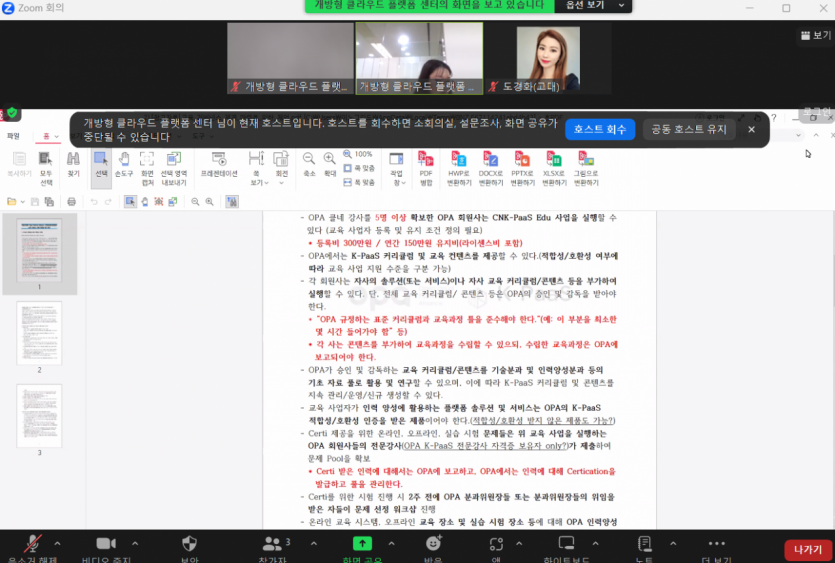Viewport: 835px width, 563px height.
Task: Toggle Fit Width (폭 맞춤) view option
Action: click(359, 182)
